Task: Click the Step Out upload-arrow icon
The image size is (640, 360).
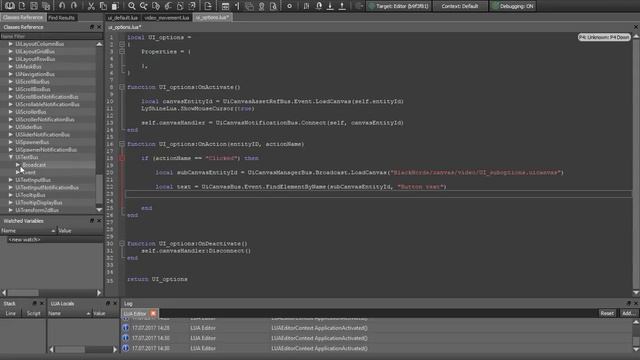Action: [x=342, y=6]
